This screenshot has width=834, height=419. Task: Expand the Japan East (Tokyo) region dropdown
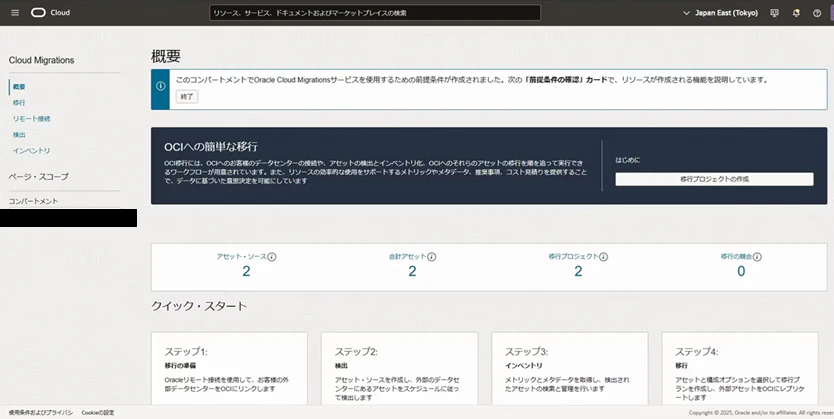tap(721, 13)
